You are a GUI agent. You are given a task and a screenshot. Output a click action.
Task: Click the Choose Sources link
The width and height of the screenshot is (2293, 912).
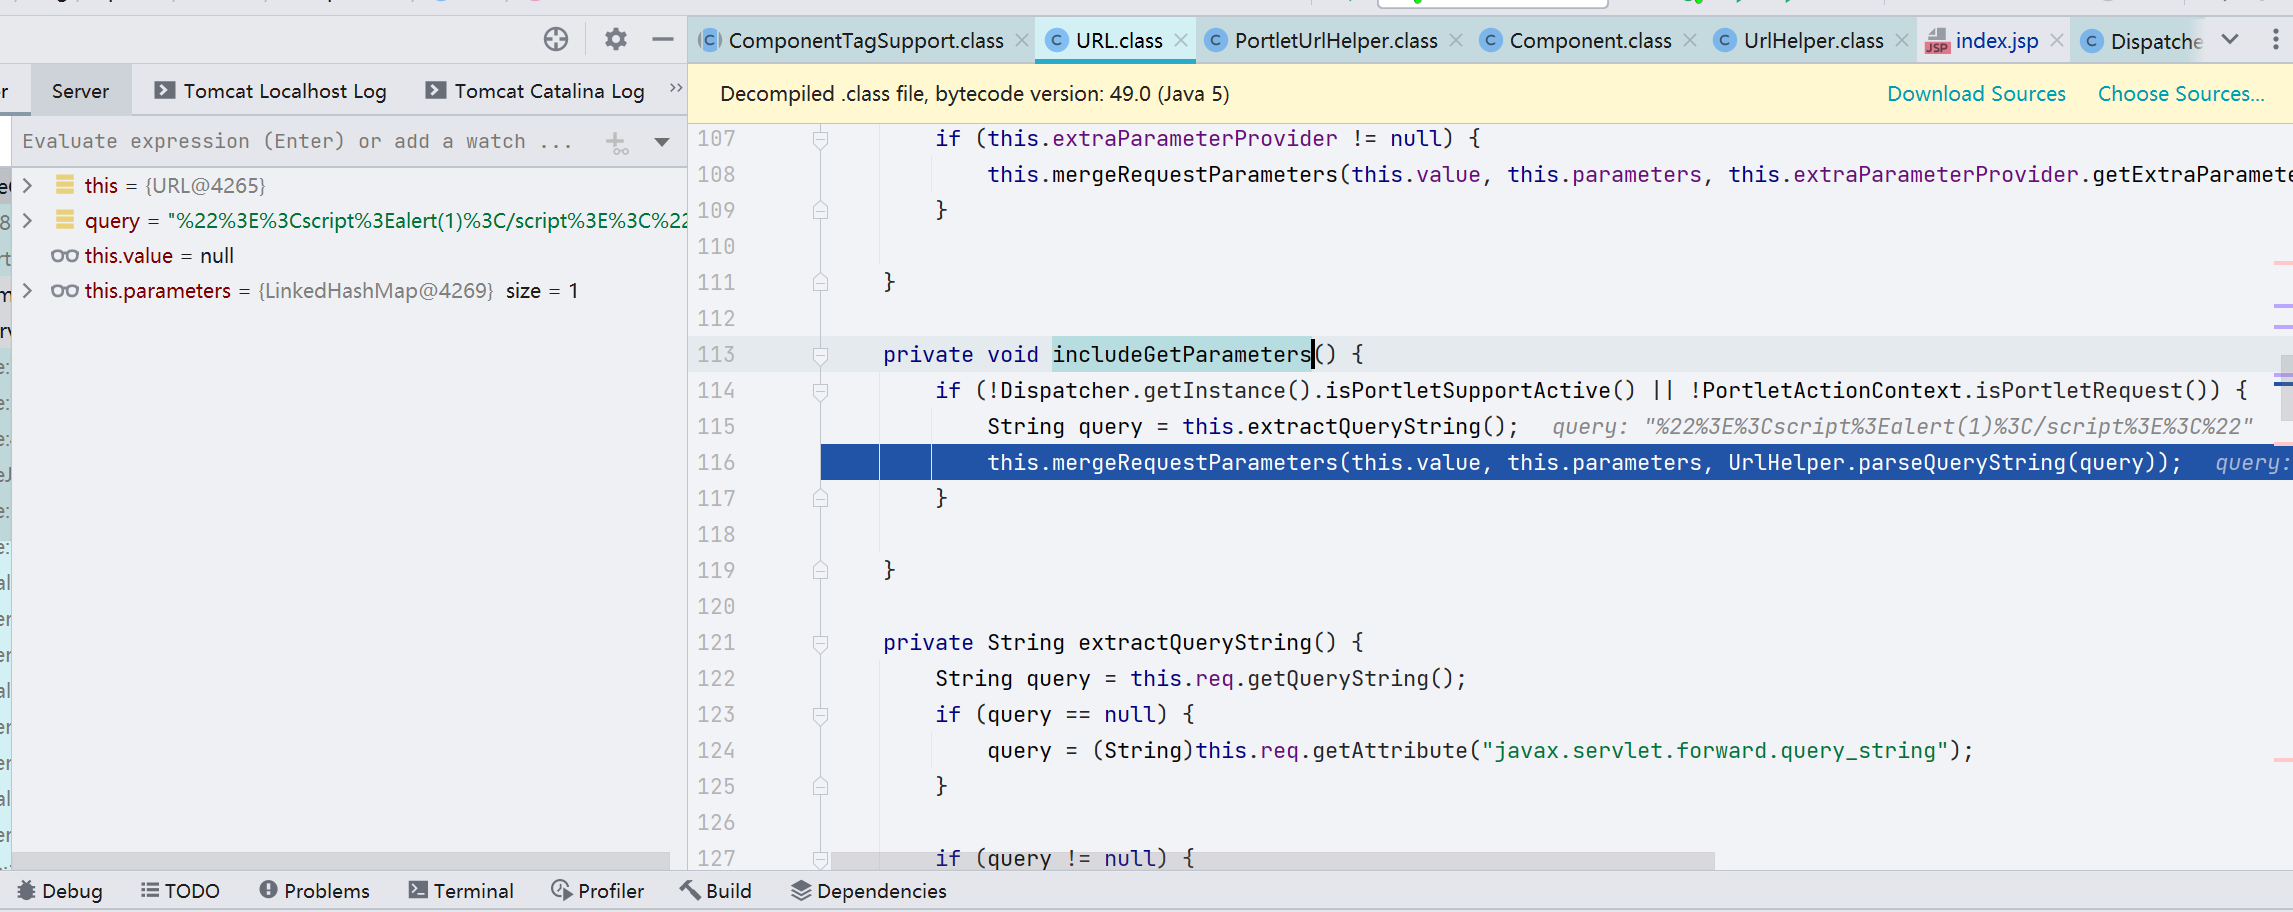2179,92
